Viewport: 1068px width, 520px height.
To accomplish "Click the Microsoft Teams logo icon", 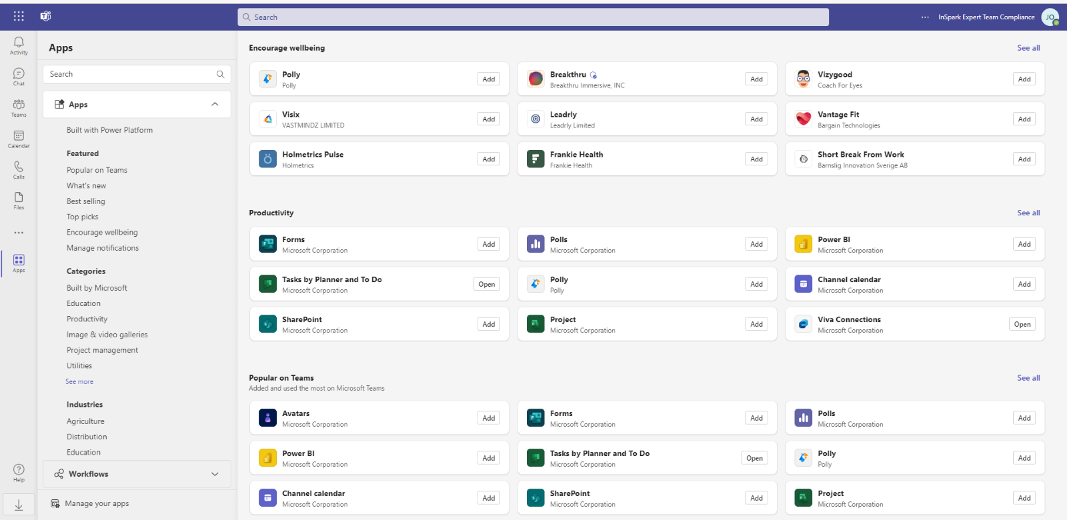I will (46, 16).
